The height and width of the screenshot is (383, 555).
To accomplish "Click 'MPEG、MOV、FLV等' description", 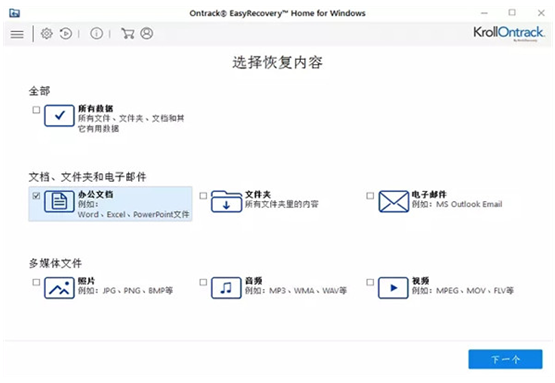I will point(475,291).
